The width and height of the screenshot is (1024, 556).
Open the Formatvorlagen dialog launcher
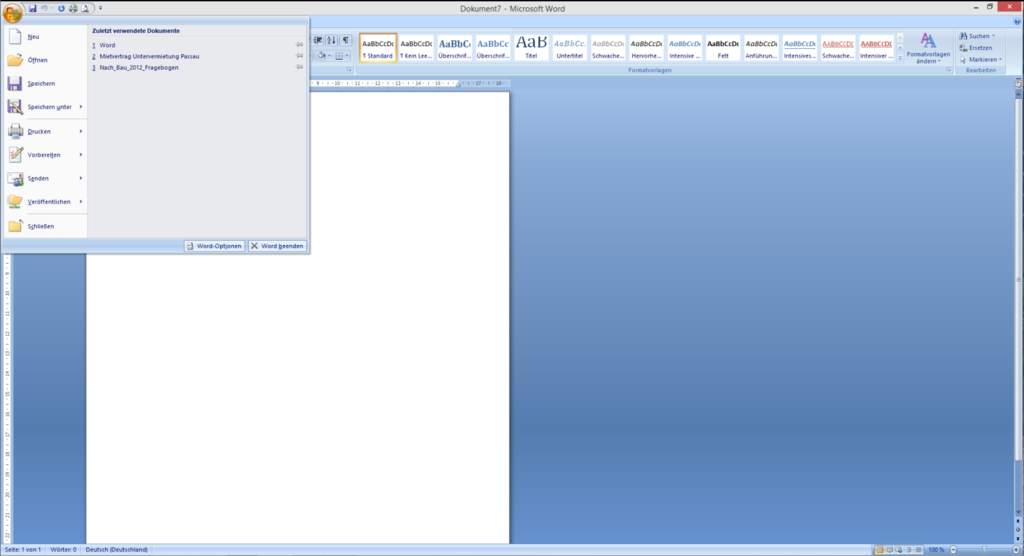pos(949,70)
